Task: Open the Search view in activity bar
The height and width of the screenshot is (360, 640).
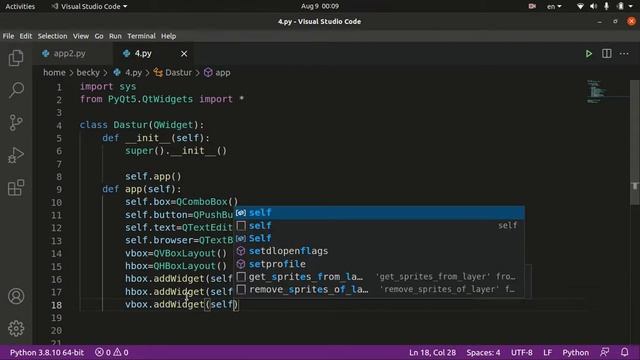Action: (x=16, y=90)
